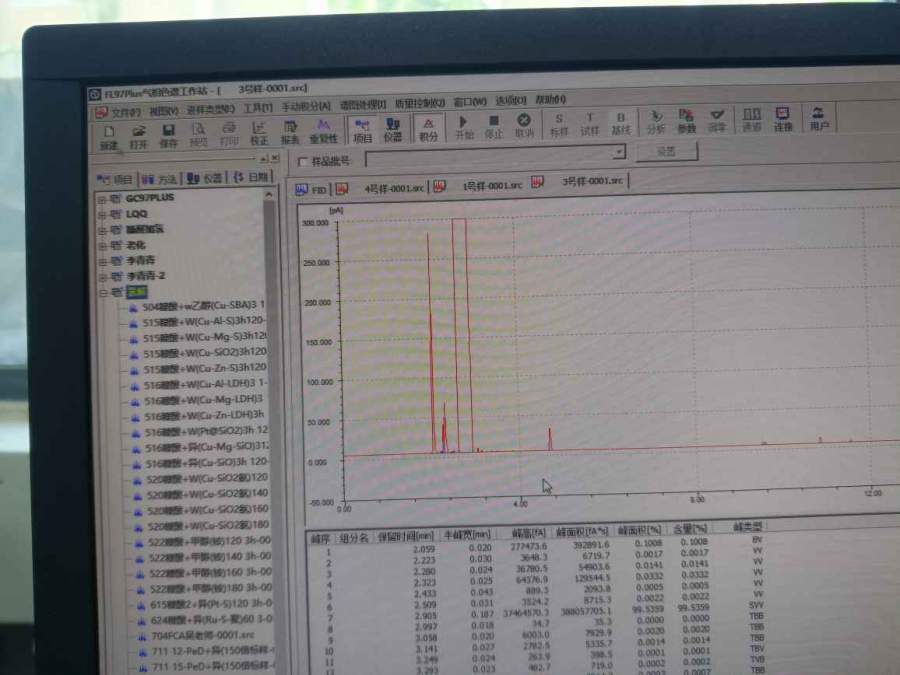900x675 pixels.
Task: Click the 积分 (Integrate) toolbar icon
Action: pyautogui.click(x=428, y=127)
